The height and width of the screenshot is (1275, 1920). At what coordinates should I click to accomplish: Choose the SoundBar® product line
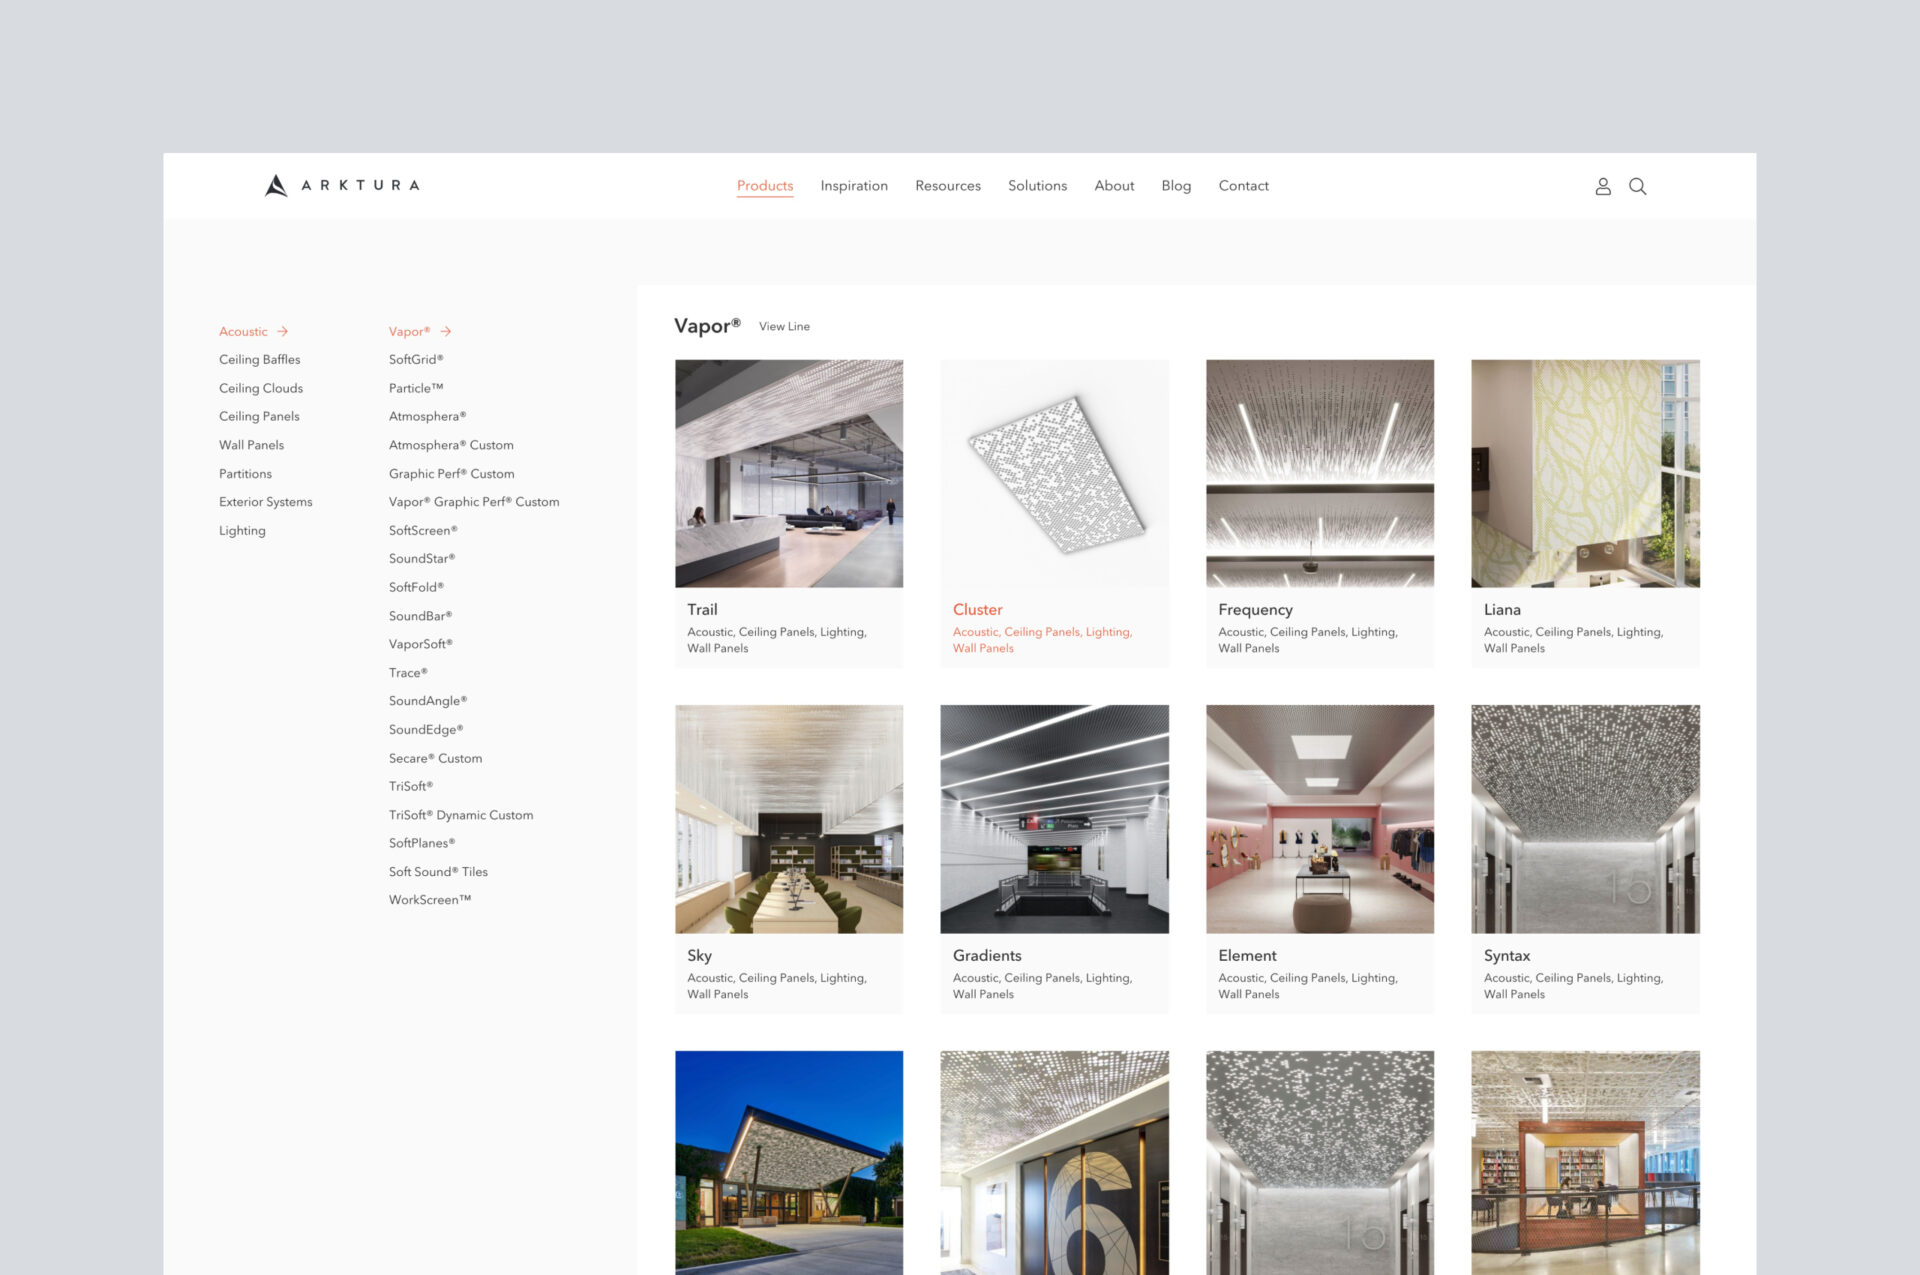click(420, 617)
